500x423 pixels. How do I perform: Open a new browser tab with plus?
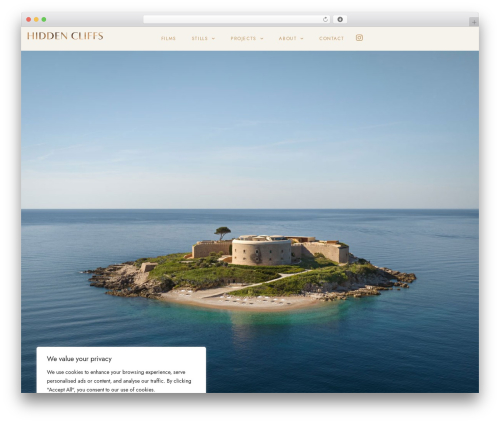point(474,22)
